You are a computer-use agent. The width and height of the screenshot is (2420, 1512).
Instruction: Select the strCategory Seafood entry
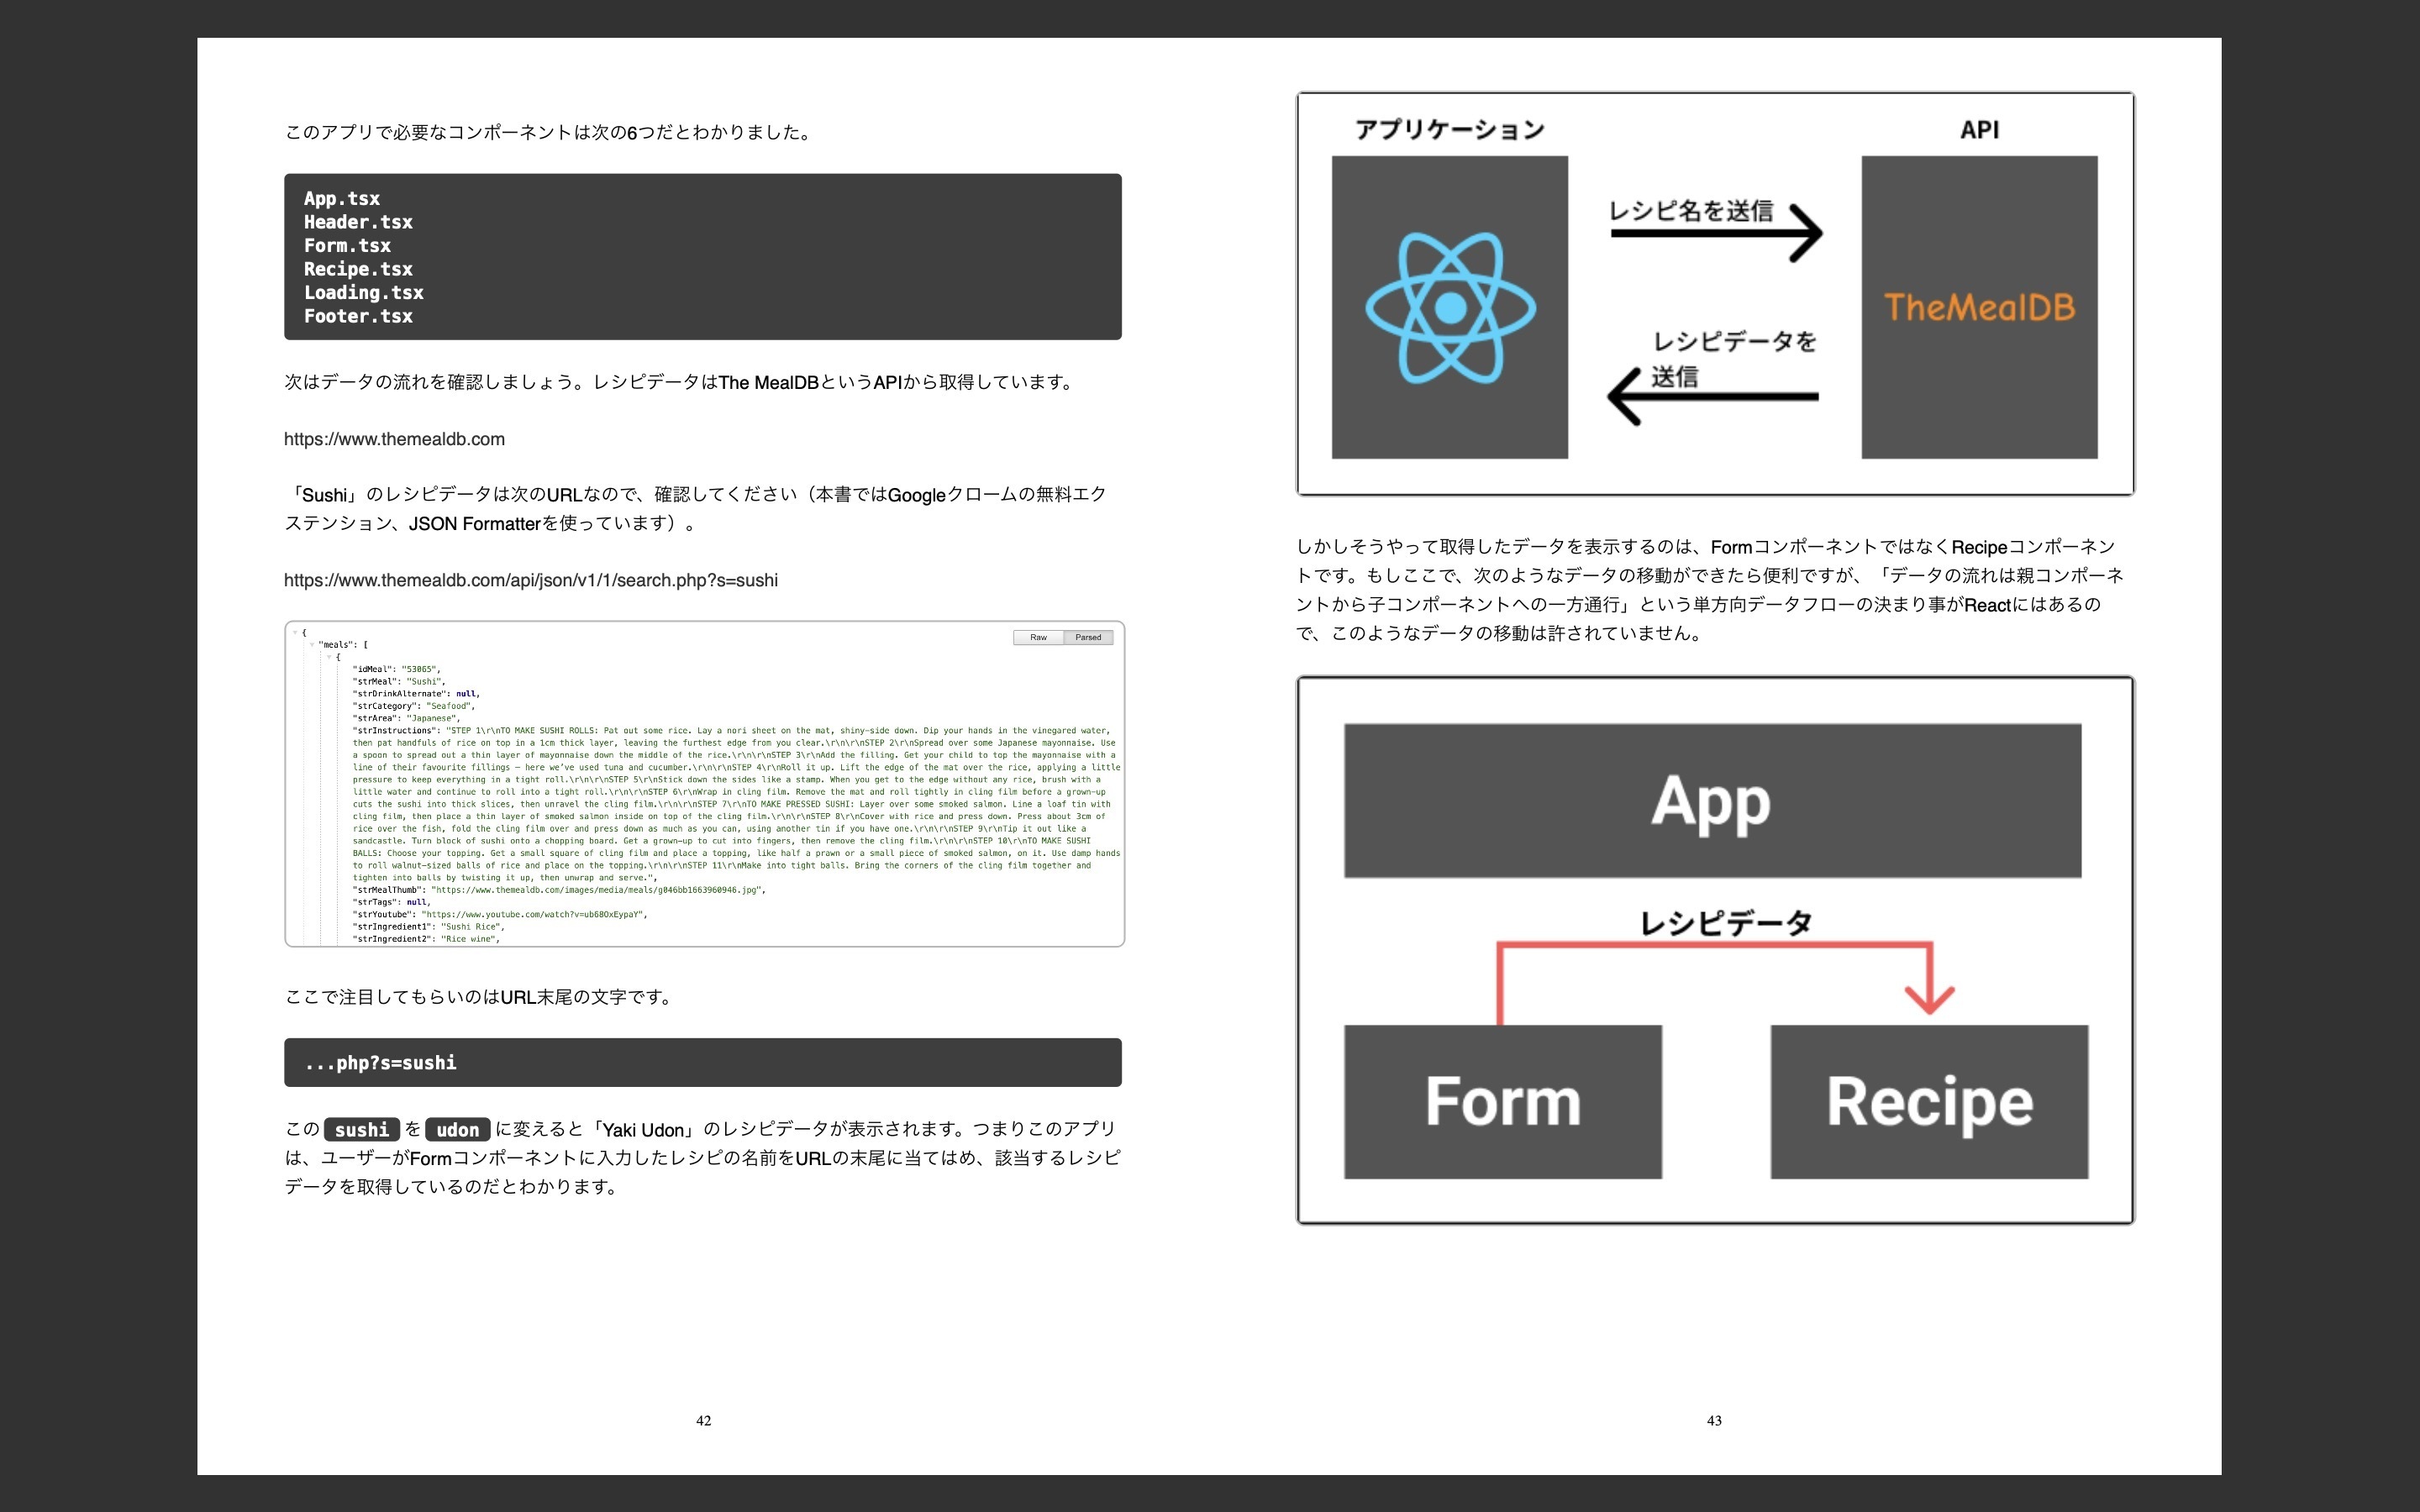413,706
